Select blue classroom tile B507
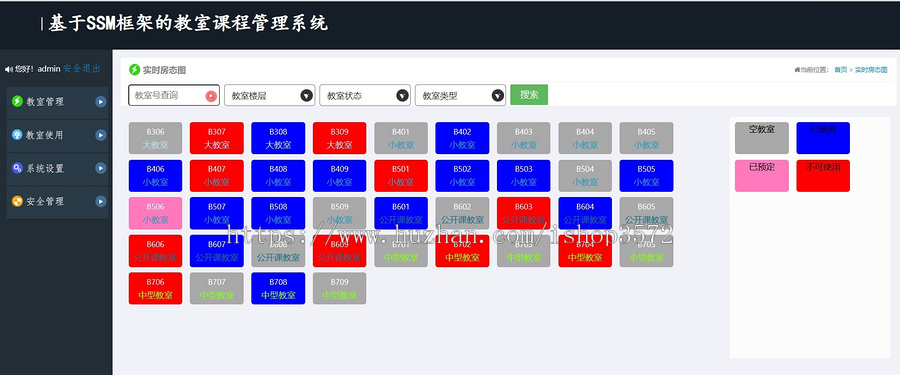Viewport: 900px width, 375px height. (217, 213)
